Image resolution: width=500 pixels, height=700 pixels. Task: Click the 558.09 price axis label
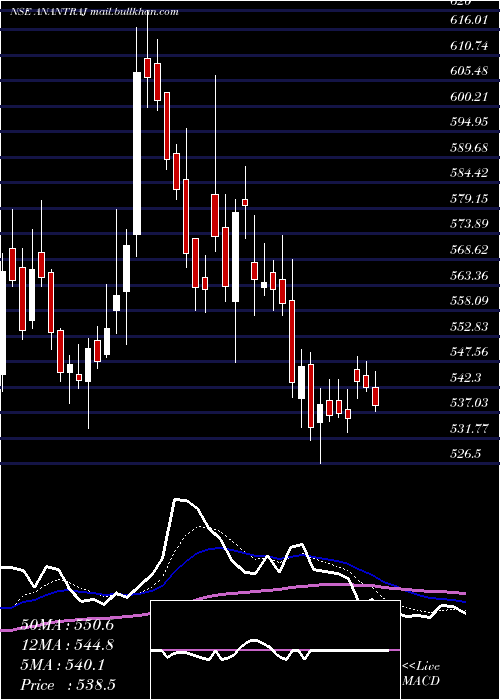tap(470, 301)
